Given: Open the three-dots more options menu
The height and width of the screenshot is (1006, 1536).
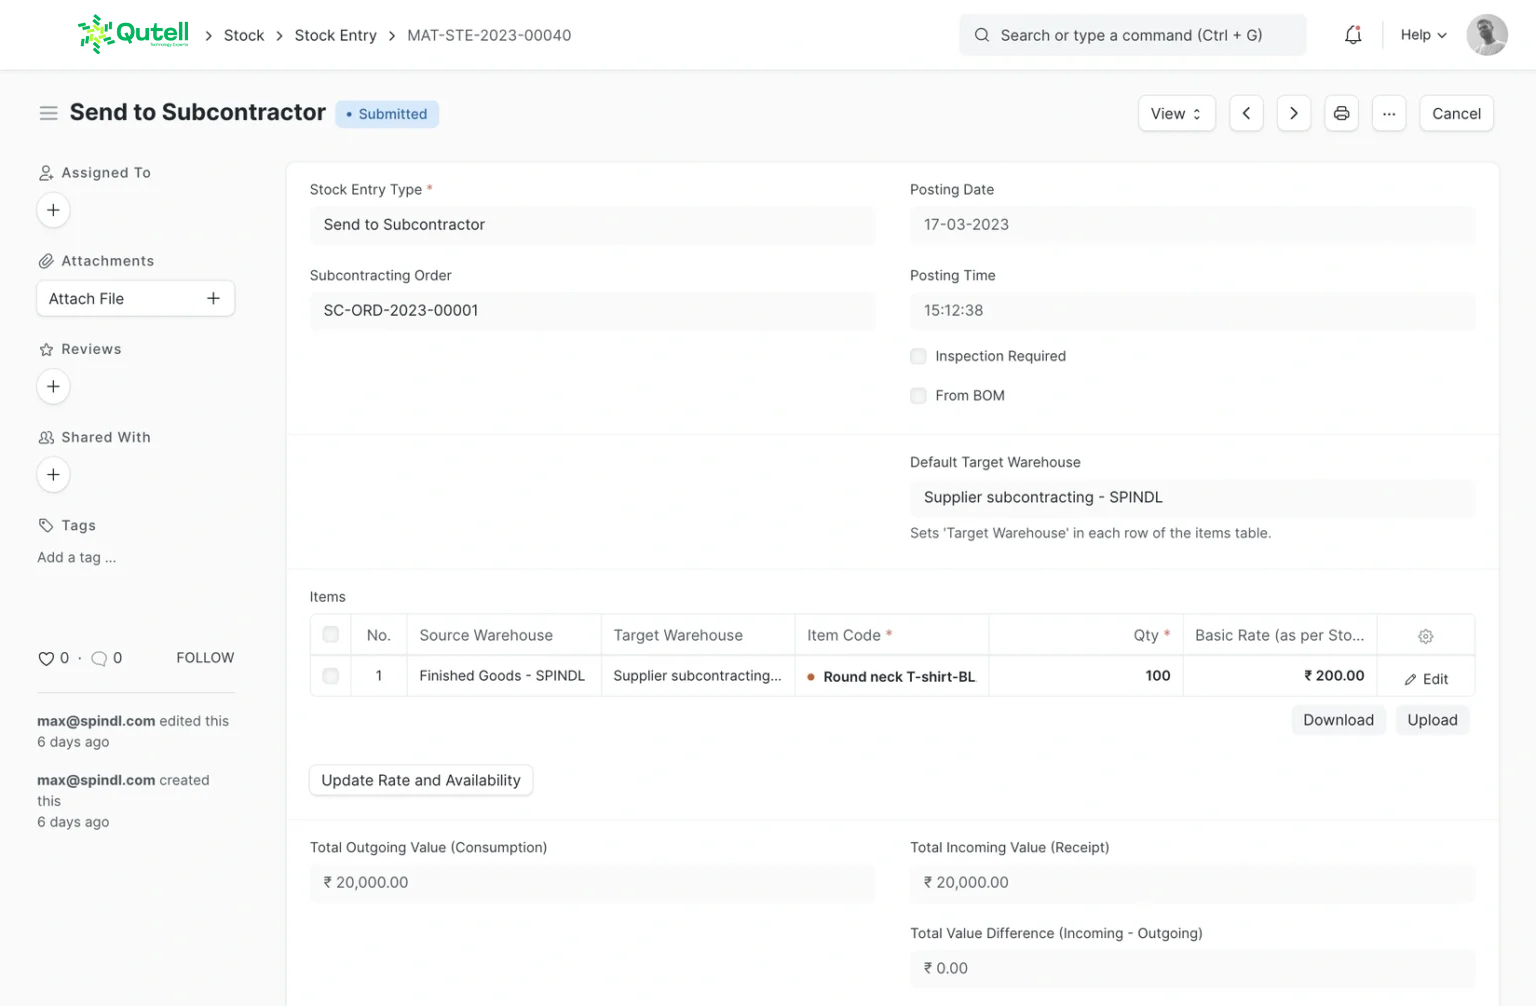Looking at the screenshot, I should (1389, 113).
